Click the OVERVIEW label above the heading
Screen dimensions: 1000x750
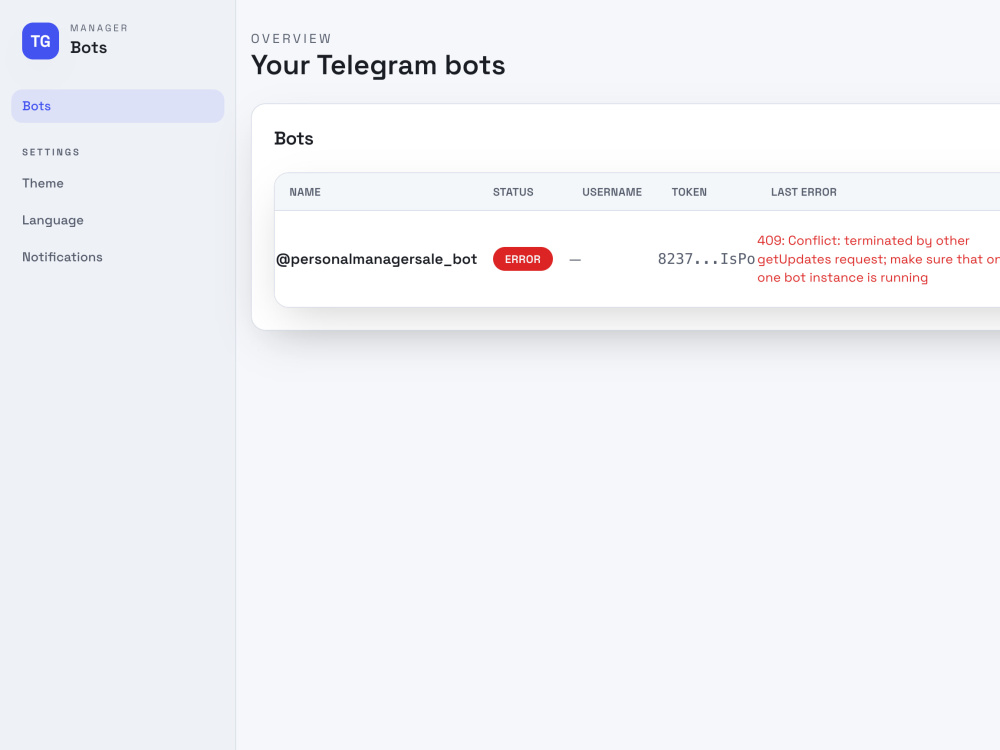click(x=291, y=38)
